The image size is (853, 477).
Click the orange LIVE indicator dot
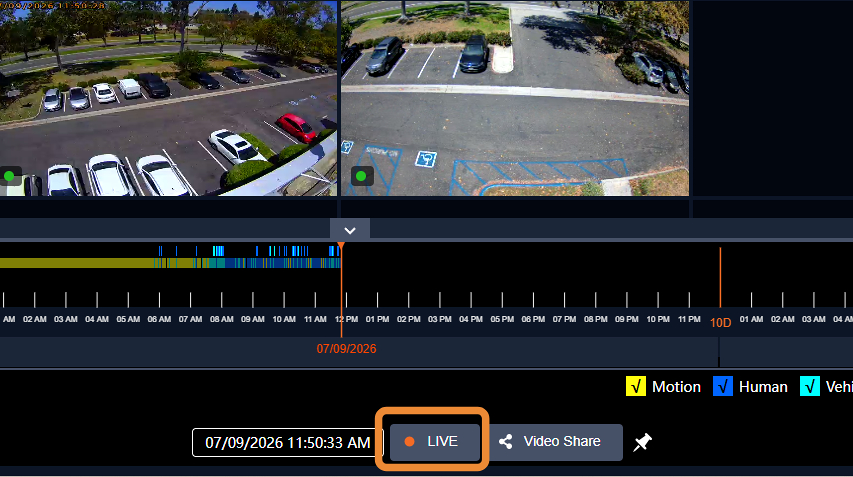(x=410, y=442)
